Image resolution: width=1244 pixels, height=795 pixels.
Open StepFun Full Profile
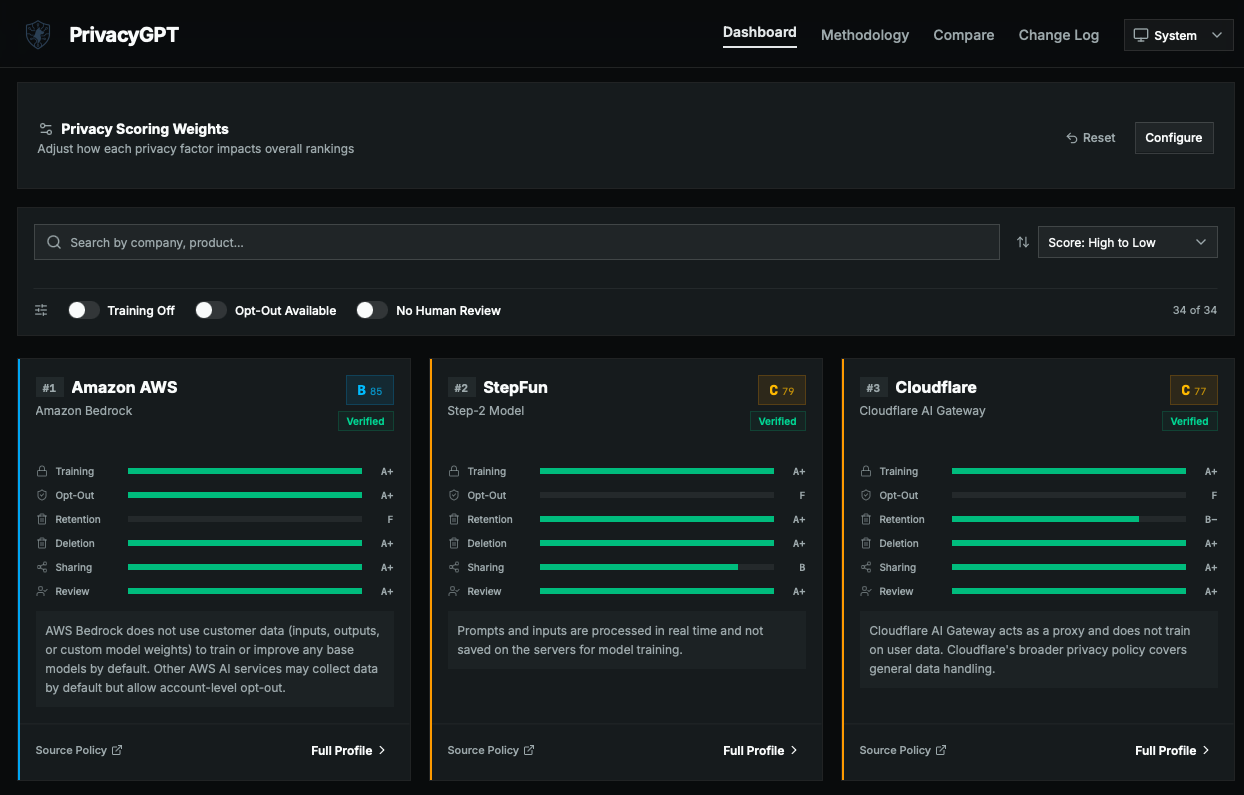coord(761,750)
